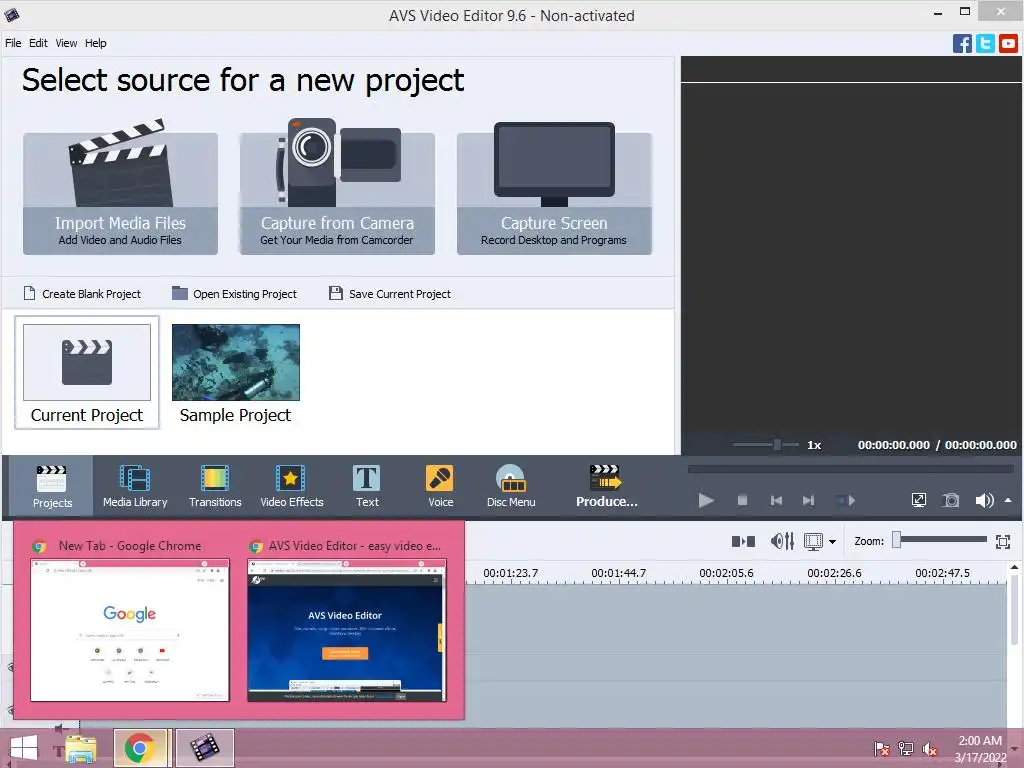Play the preview video

tap(706, 500)
